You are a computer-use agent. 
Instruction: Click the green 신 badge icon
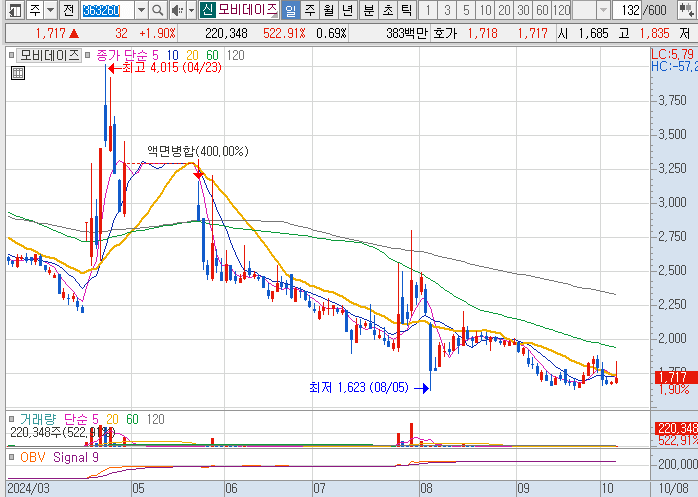click(207, 10)
